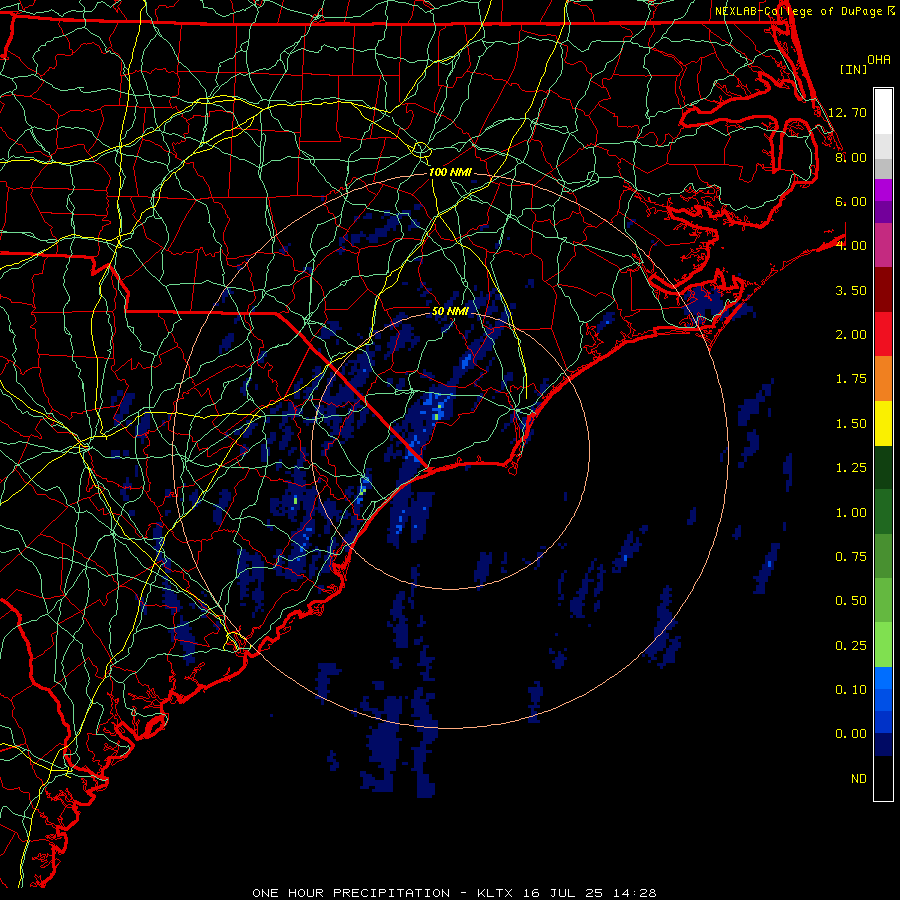Select the 1.50 legend value
This screenshot has width=900, height=900.
tap(851, 424)
